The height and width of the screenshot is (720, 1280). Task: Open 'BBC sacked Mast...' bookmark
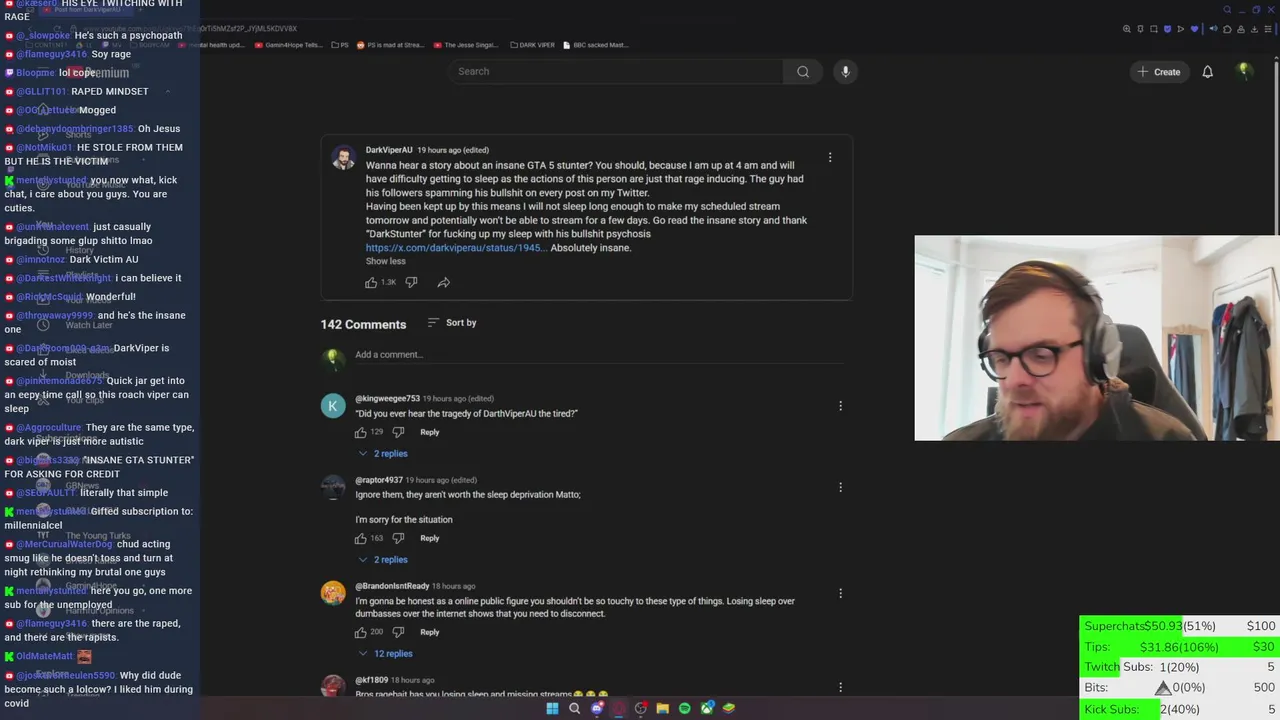[596, 45]
